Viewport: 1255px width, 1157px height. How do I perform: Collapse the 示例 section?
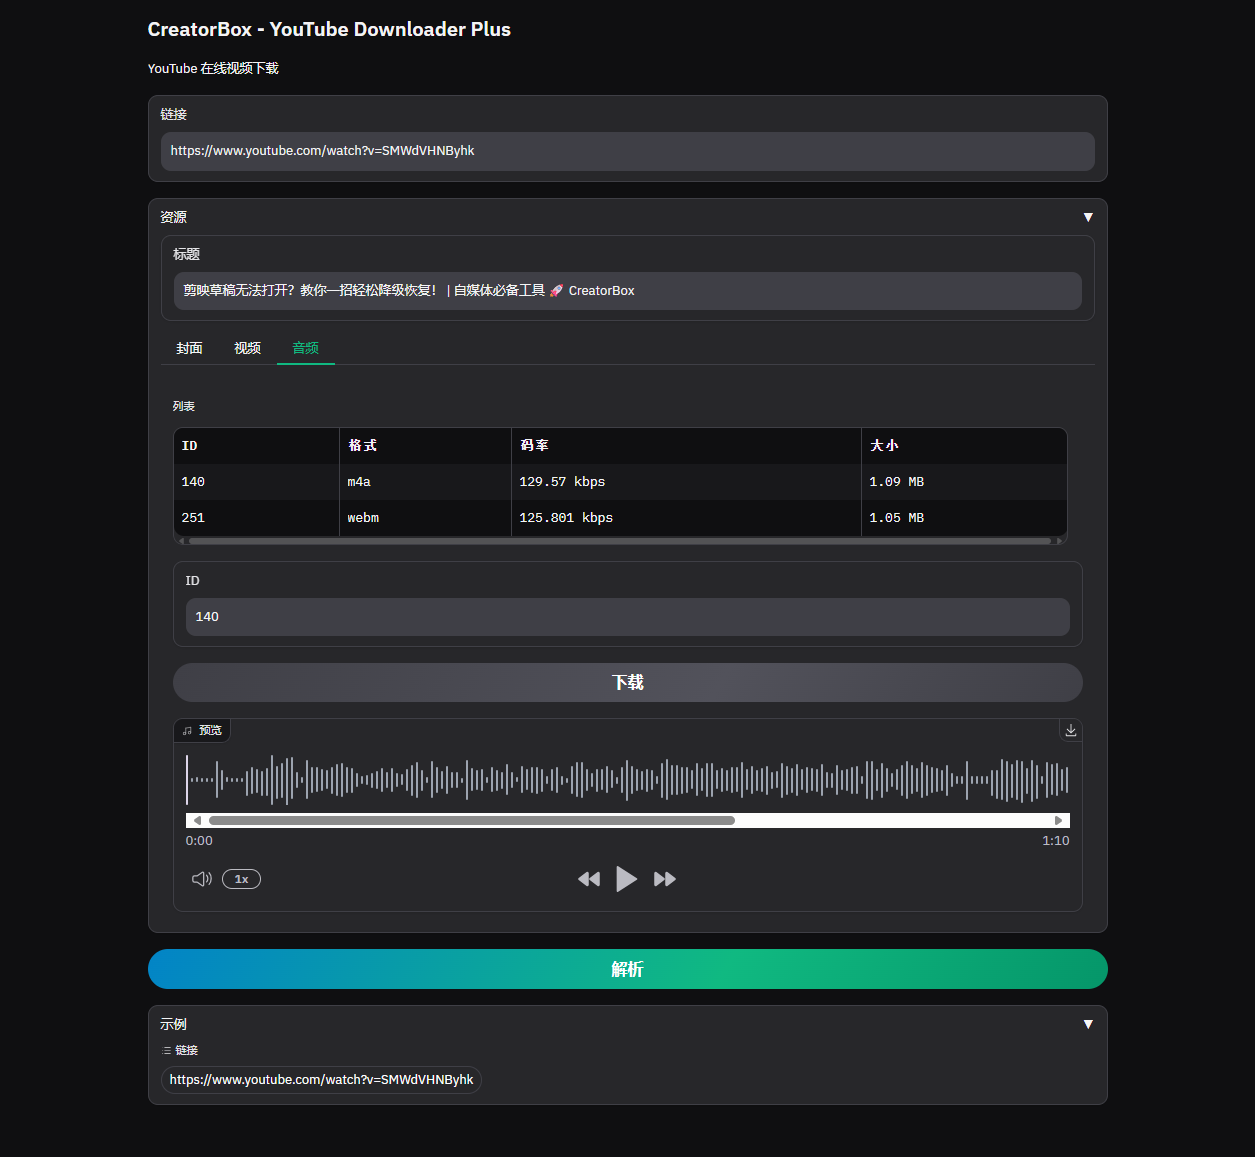click(x=1088, y=1024)
